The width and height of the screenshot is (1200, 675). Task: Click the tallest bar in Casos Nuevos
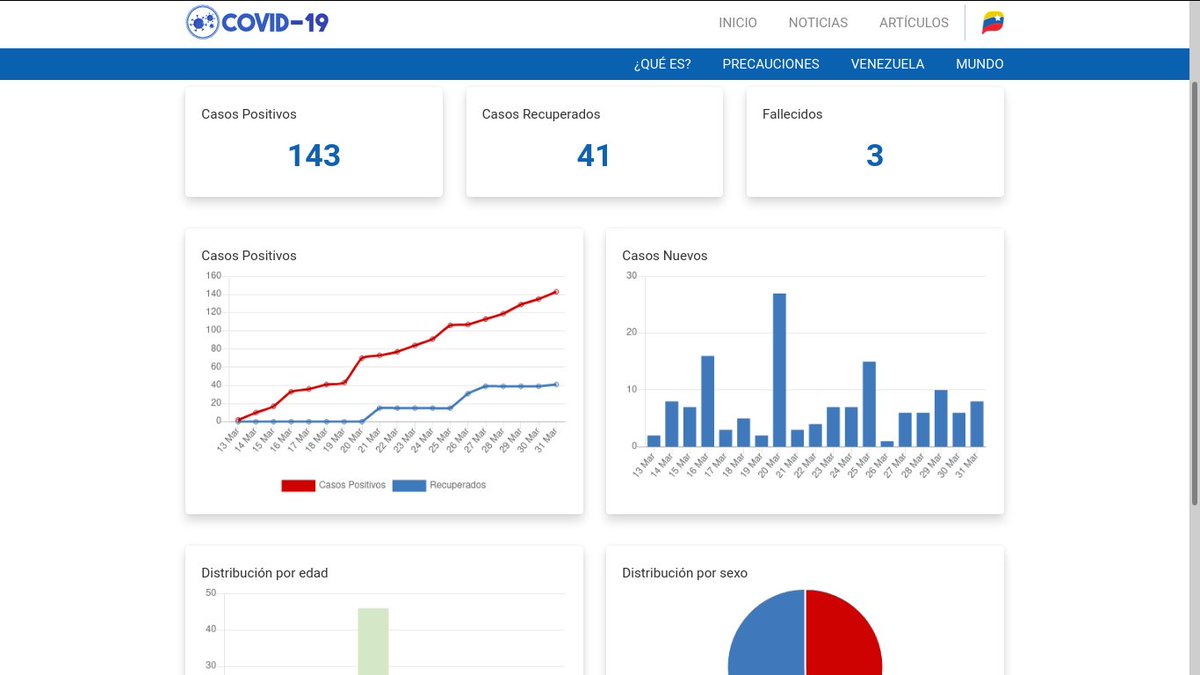(779, 369)
